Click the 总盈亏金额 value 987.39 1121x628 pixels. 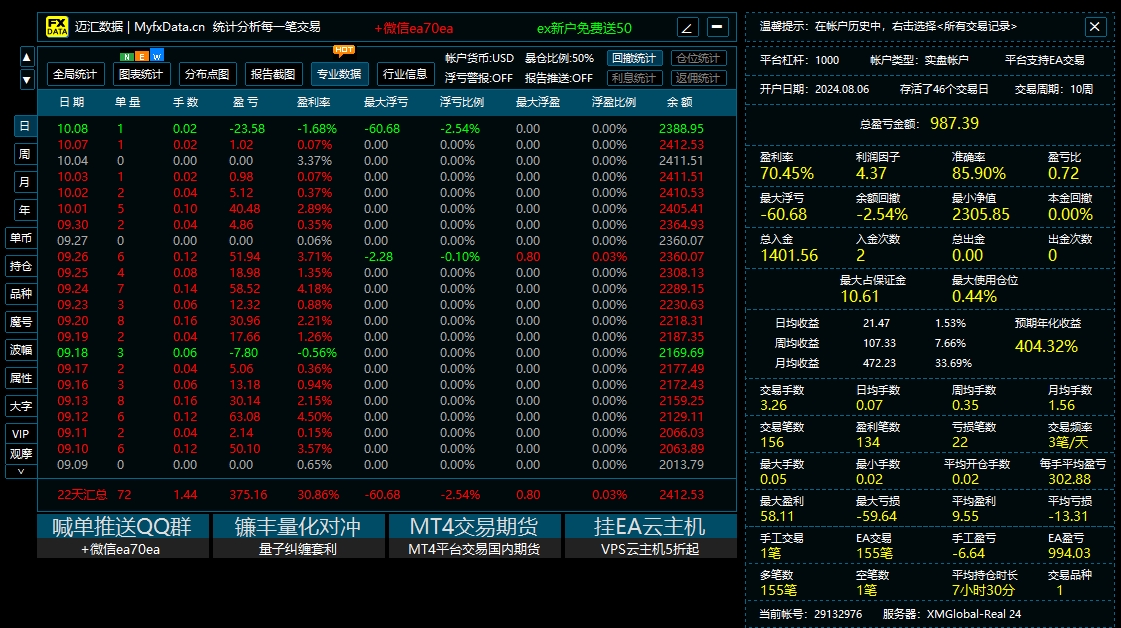click(954, 124)
